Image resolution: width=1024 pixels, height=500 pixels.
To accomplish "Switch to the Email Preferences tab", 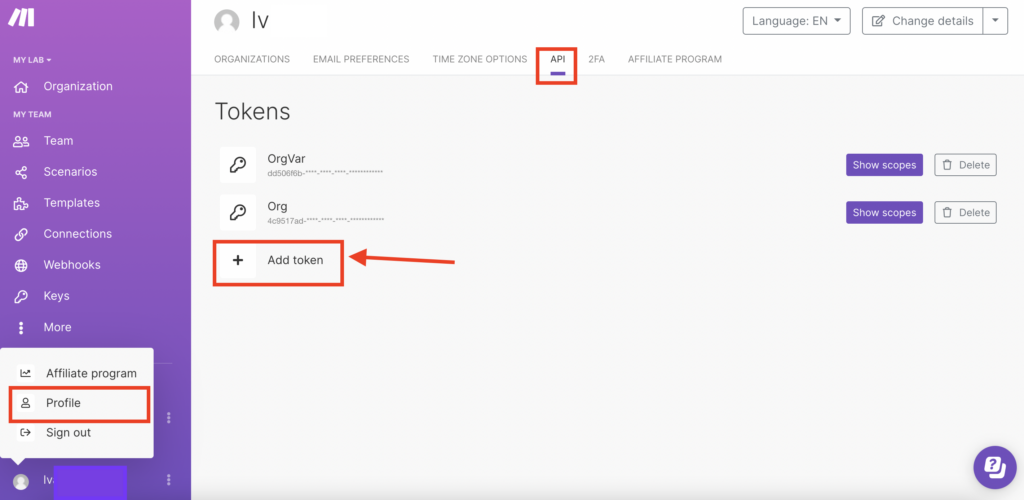I will (361, 59).
